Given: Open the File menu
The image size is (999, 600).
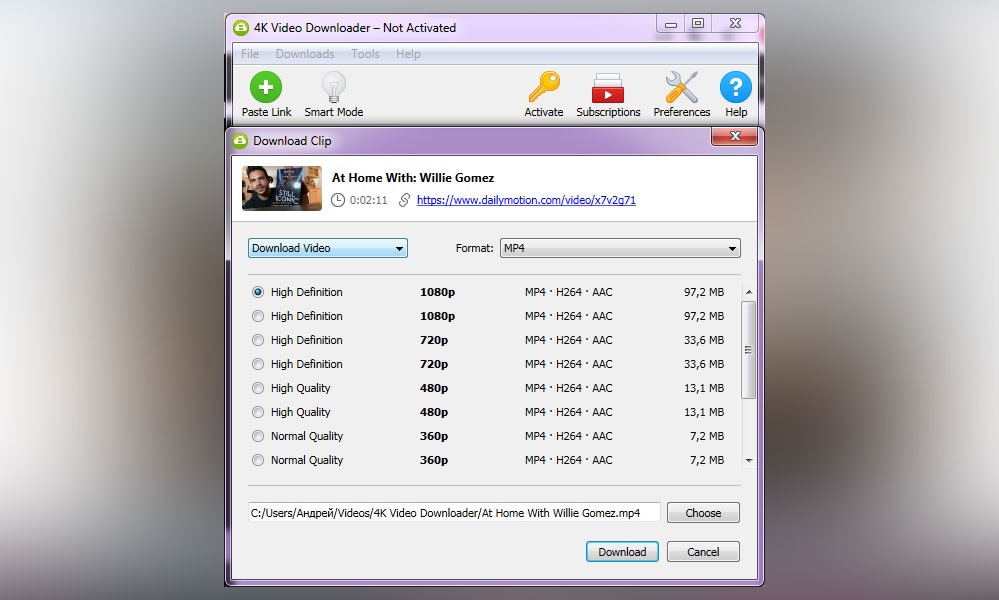Looking at the screenshot, I should click(250, 54).
